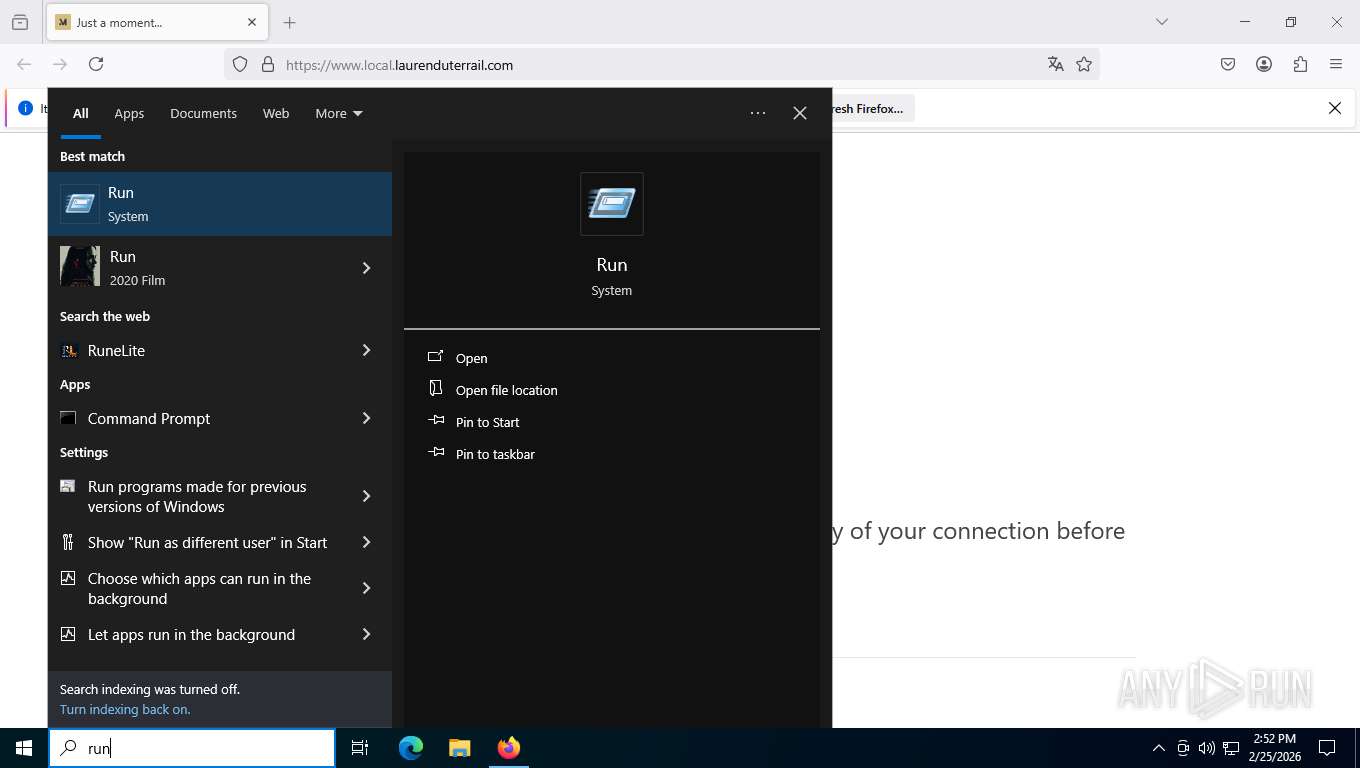Image resolution: width=1360 pixels, height=768 pixels.
Task: Expand chevron for Run as different user setting
Action: pos(366,542)
